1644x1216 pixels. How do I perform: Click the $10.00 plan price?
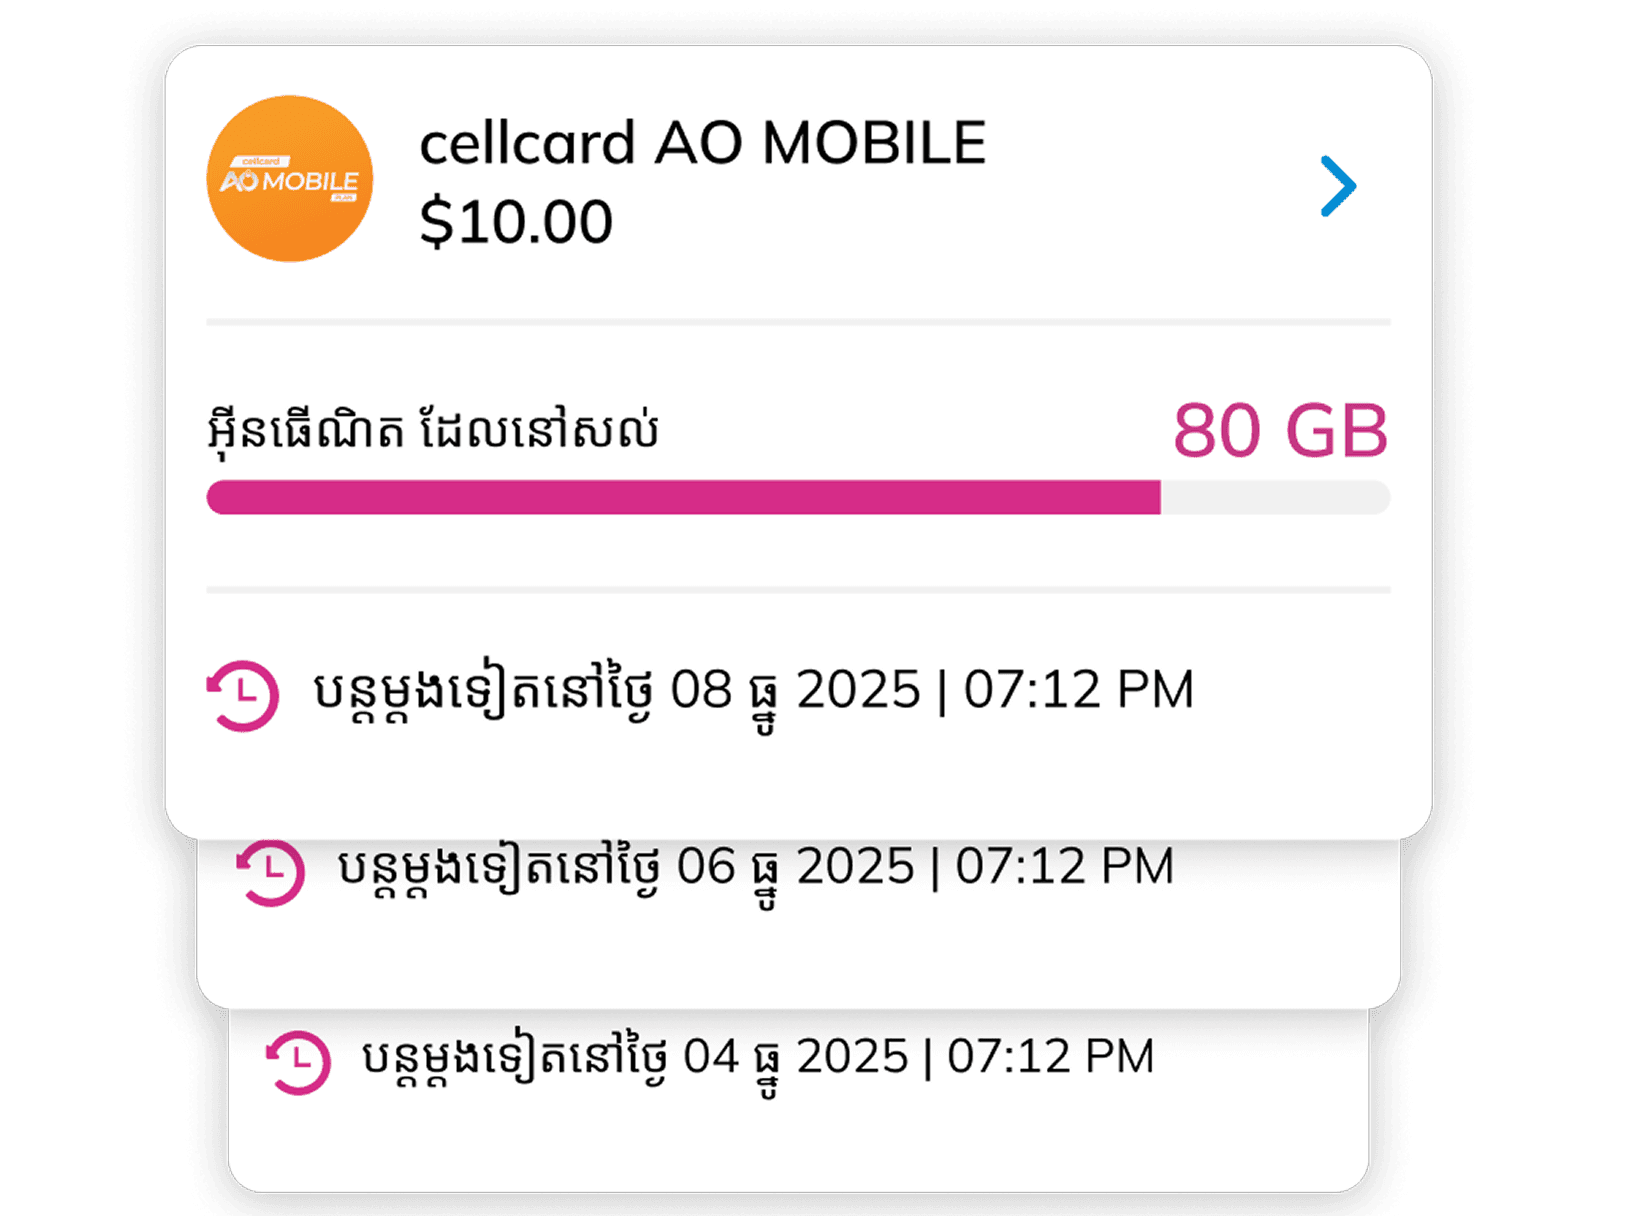(x=515, y=221)
